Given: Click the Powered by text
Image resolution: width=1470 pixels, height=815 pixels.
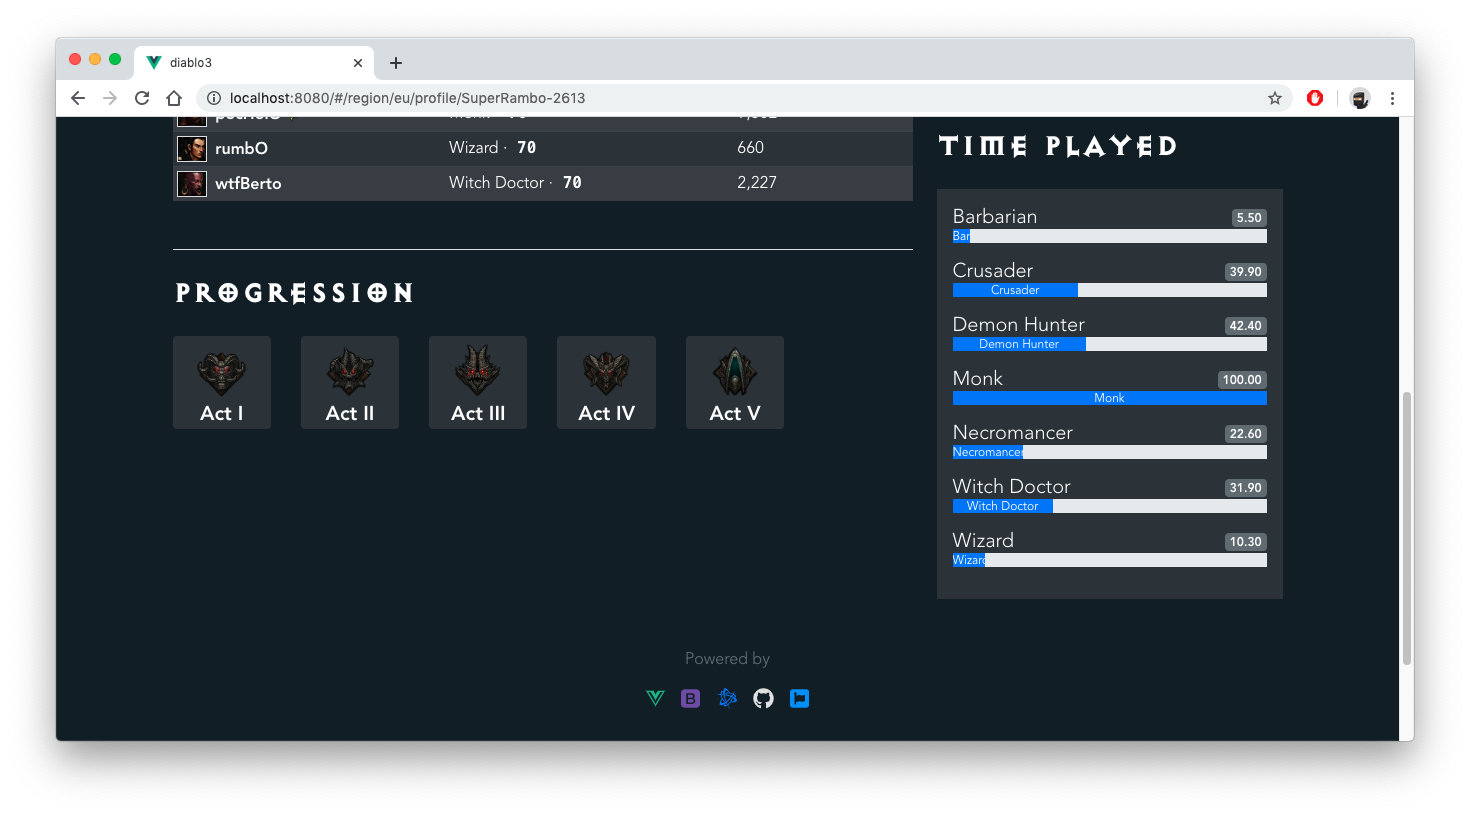Looking at the screenshot, I should 727,658.
